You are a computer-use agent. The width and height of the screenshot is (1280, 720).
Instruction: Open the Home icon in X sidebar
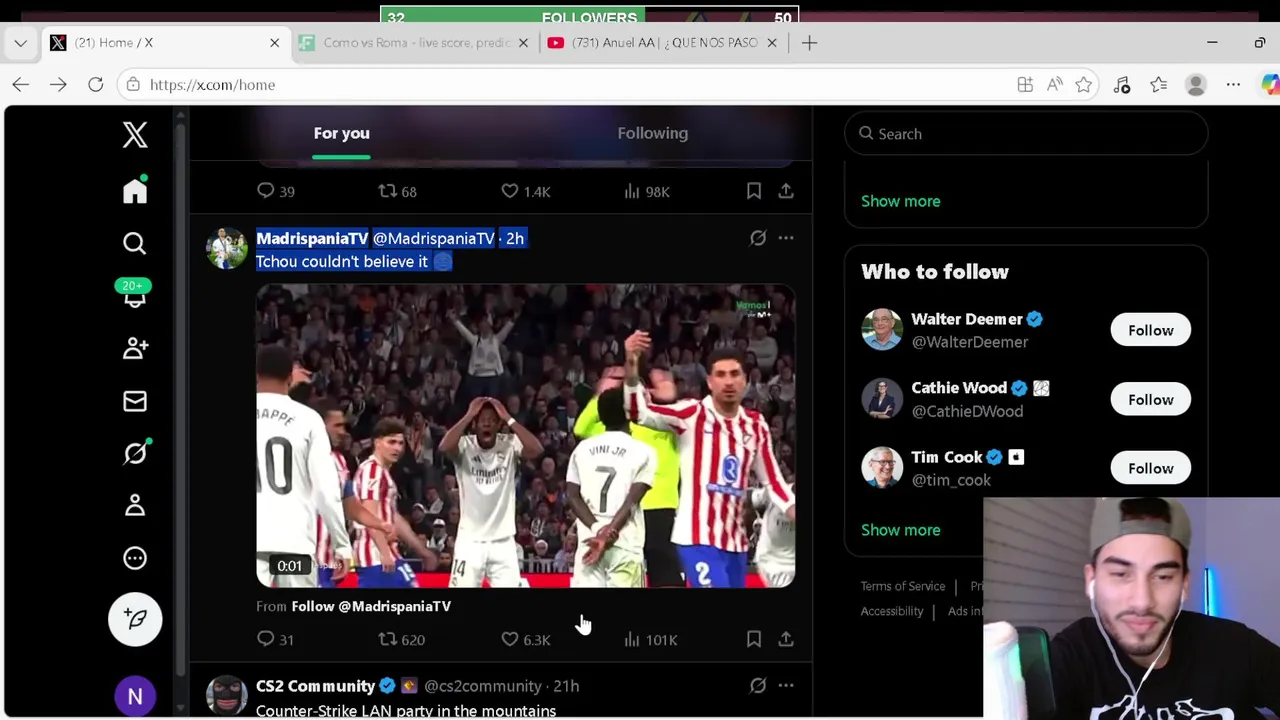pos(135,190)
